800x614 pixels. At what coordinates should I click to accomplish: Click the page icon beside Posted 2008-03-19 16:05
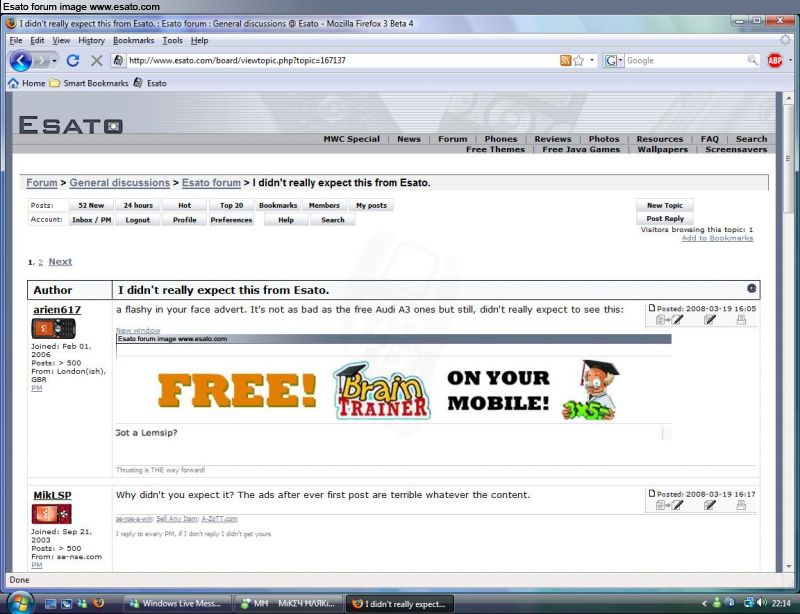pyautogui.click(x=652, y=308)
